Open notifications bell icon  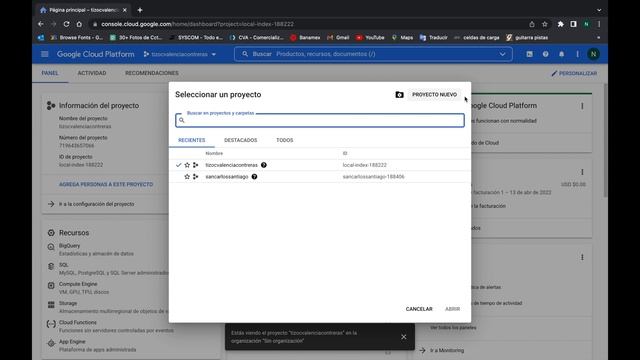tap(562, 54)
